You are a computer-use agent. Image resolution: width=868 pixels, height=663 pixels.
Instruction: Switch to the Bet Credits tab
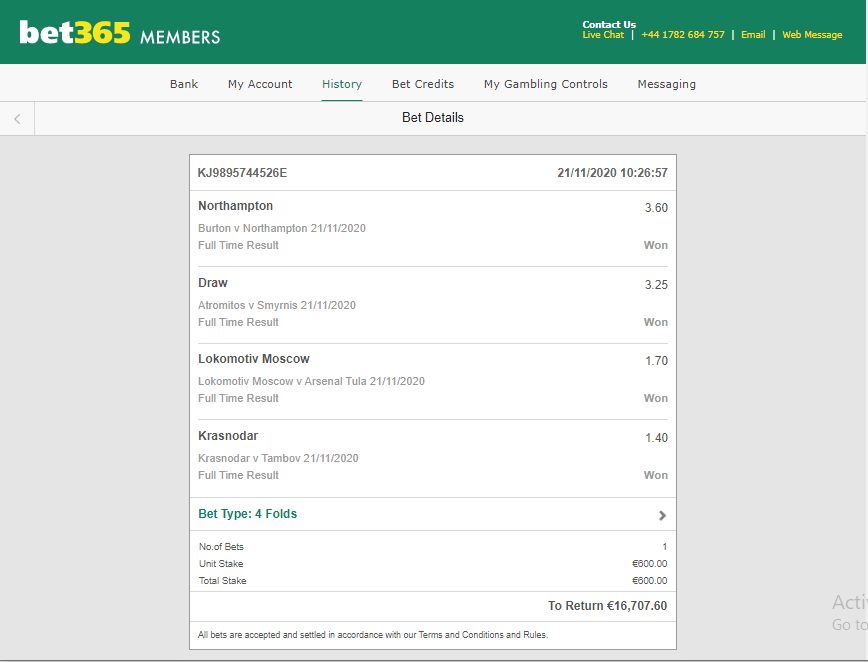pos(423,84)
